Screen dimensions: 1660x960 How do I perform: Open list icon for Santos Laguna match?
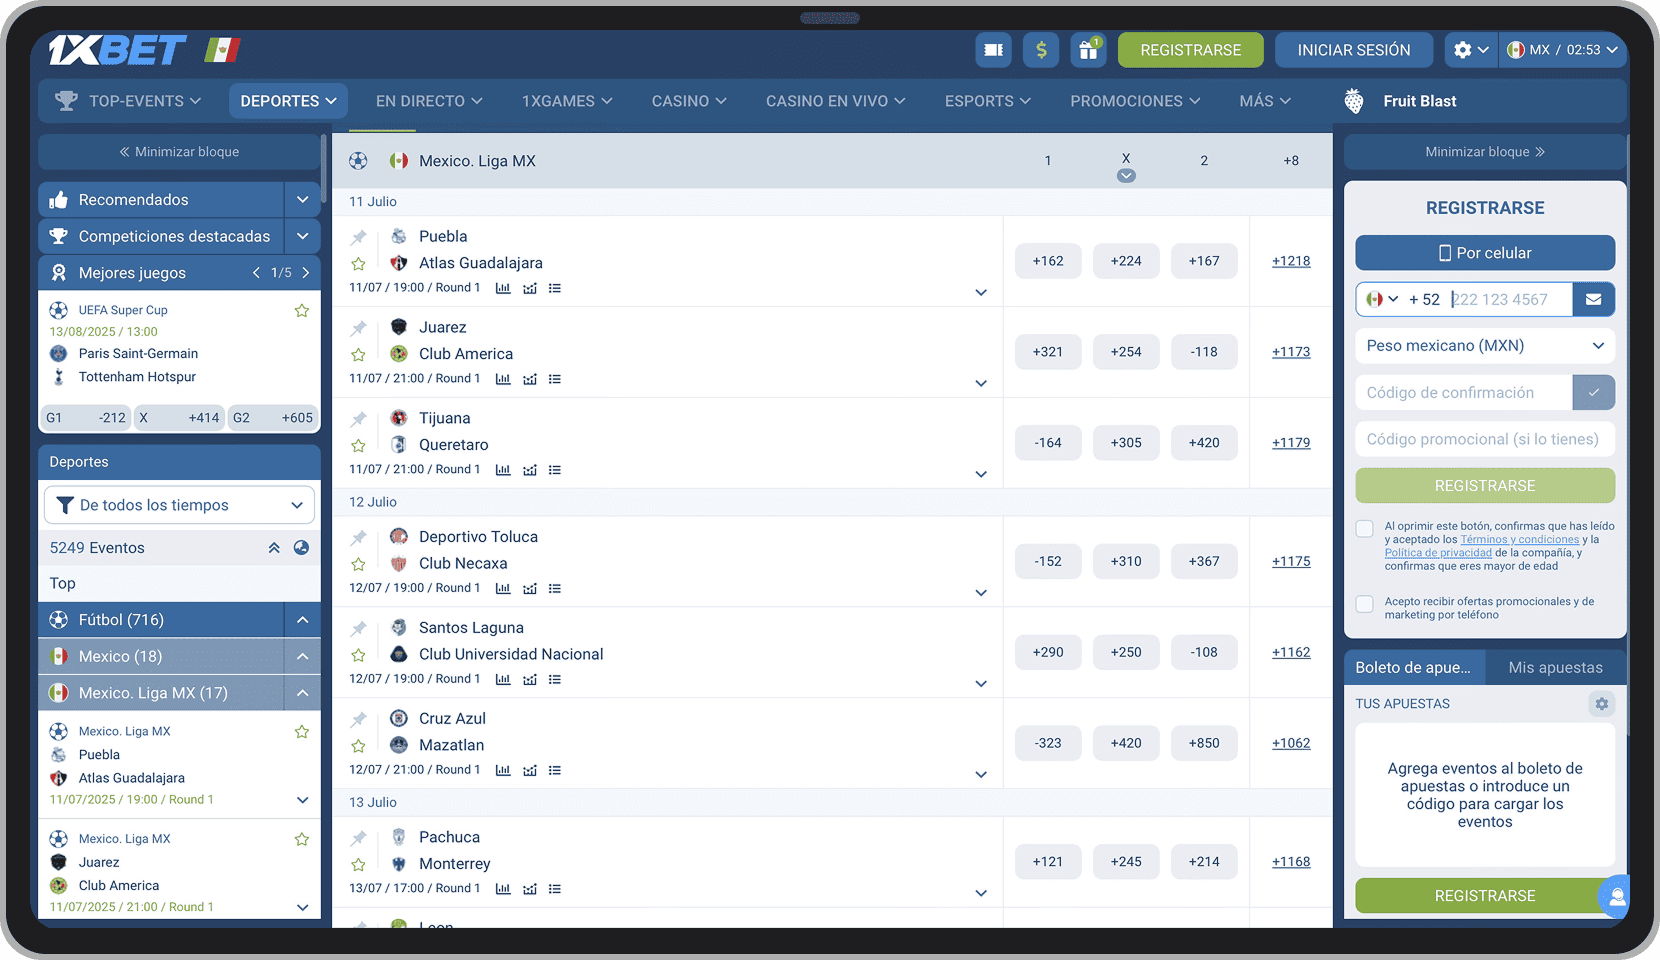pos(555,680)
